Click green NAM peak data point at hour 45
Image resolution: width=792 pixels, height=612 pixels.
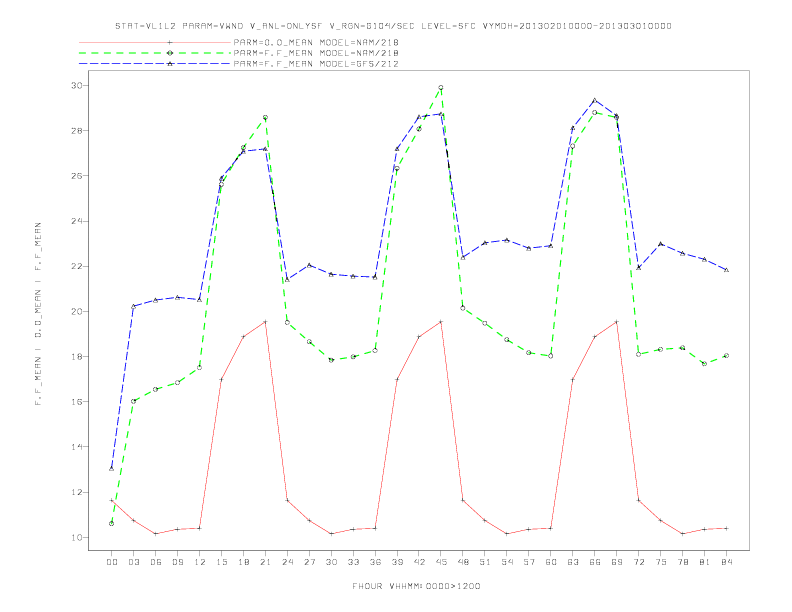tap(441, 88)
